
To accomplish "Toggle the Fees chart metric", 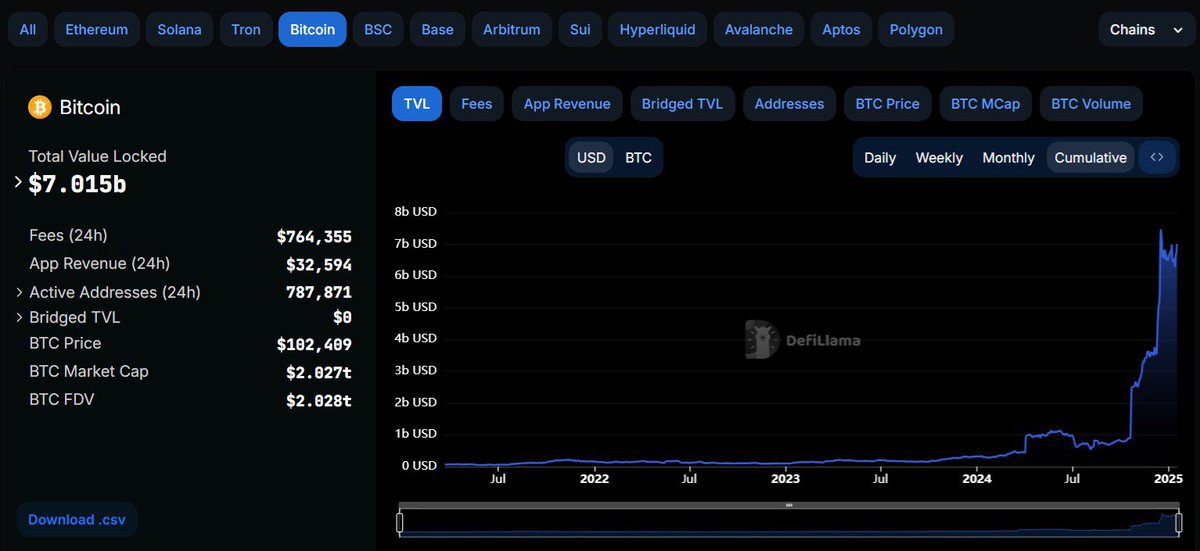I will (x=477, y=104).
